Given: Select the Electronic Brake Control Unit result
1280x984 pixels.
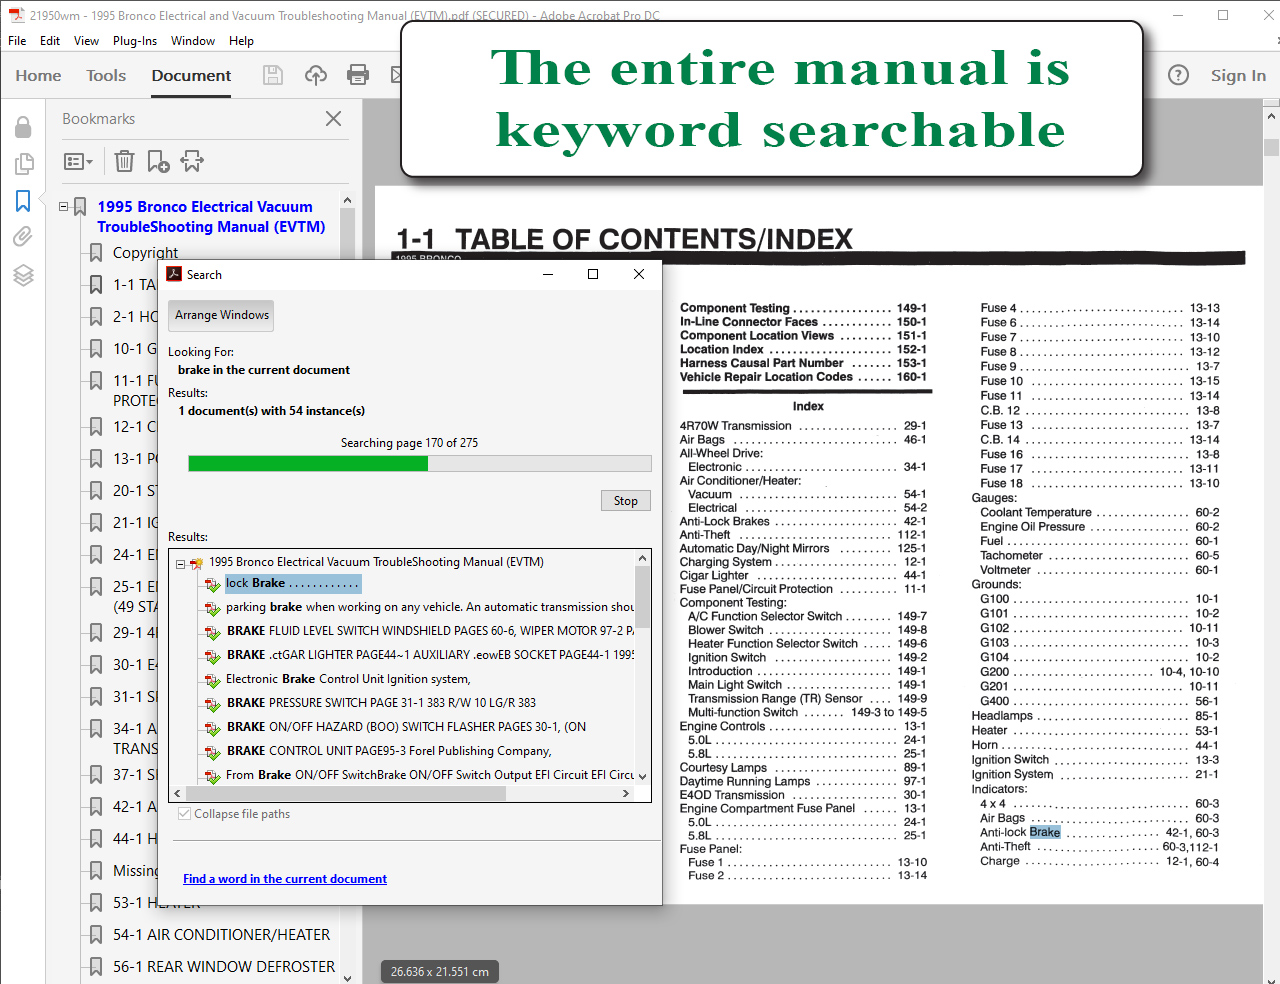Looking at the screenshot, I should [x=347, y=679].
